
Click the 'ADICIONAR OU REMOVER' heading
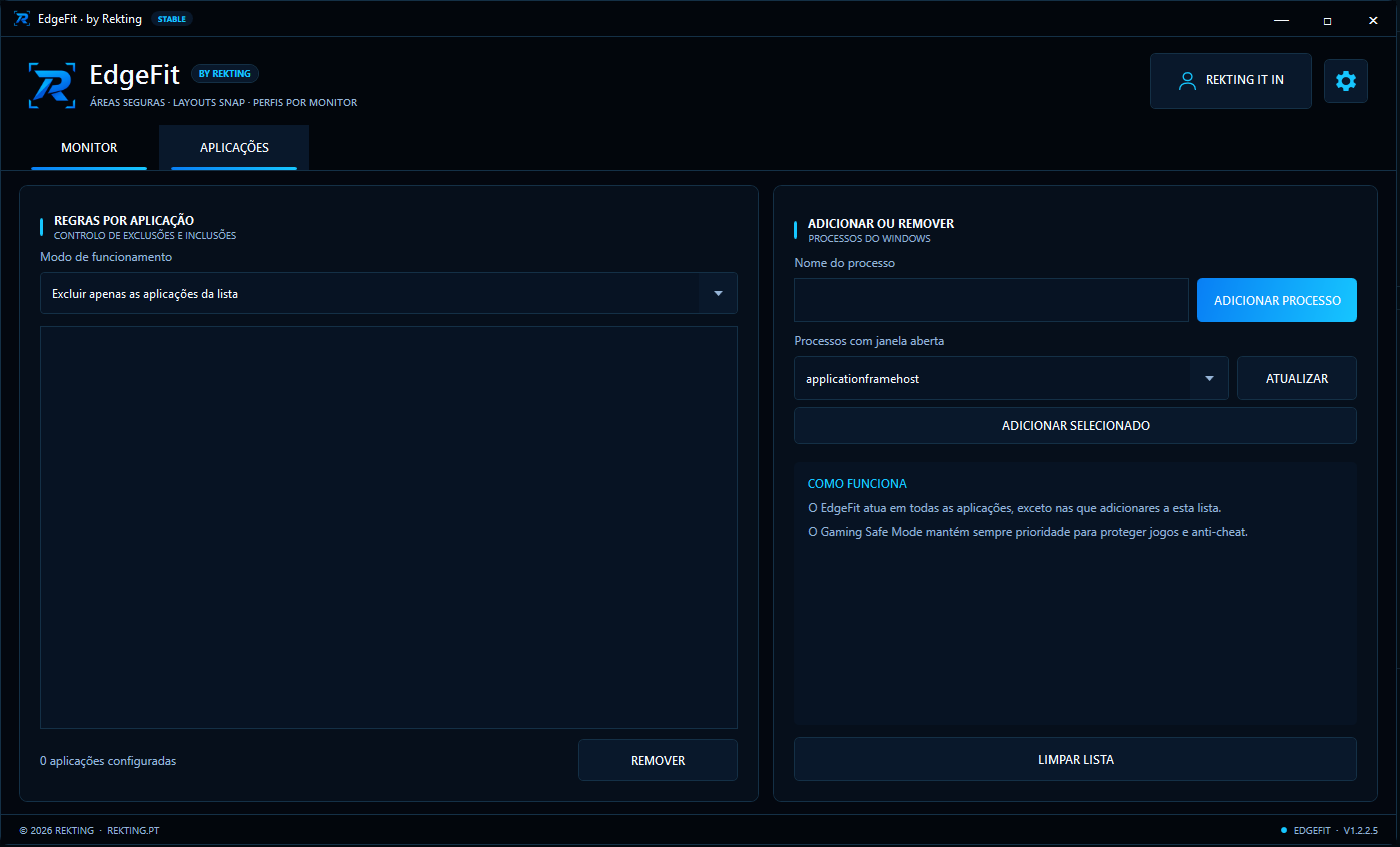click(881, 224)
